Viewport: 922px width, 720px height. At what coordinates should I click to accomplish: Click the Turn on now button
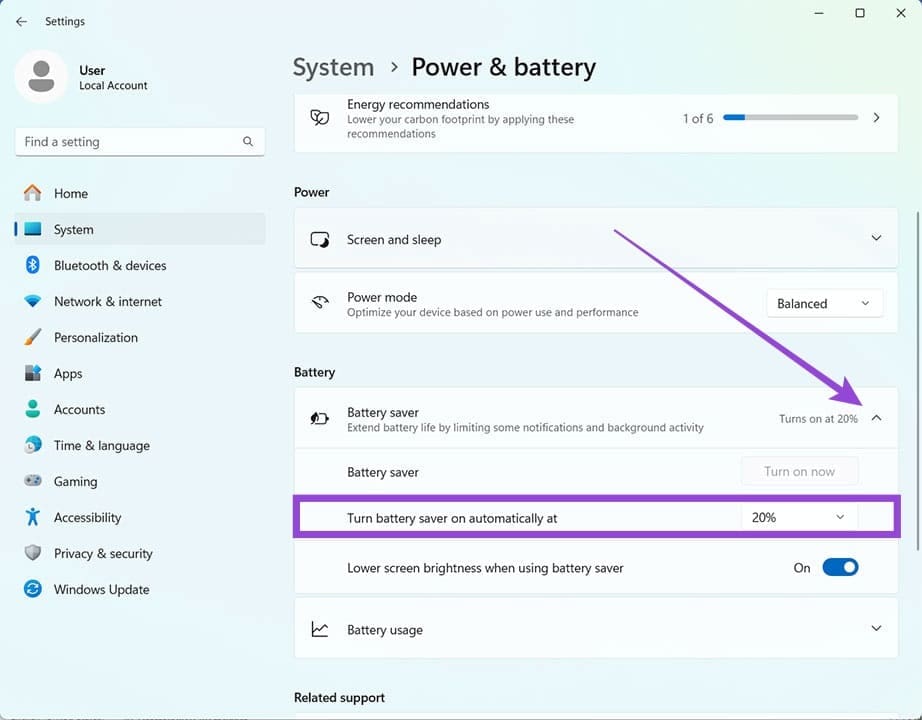tap(799, 470)
